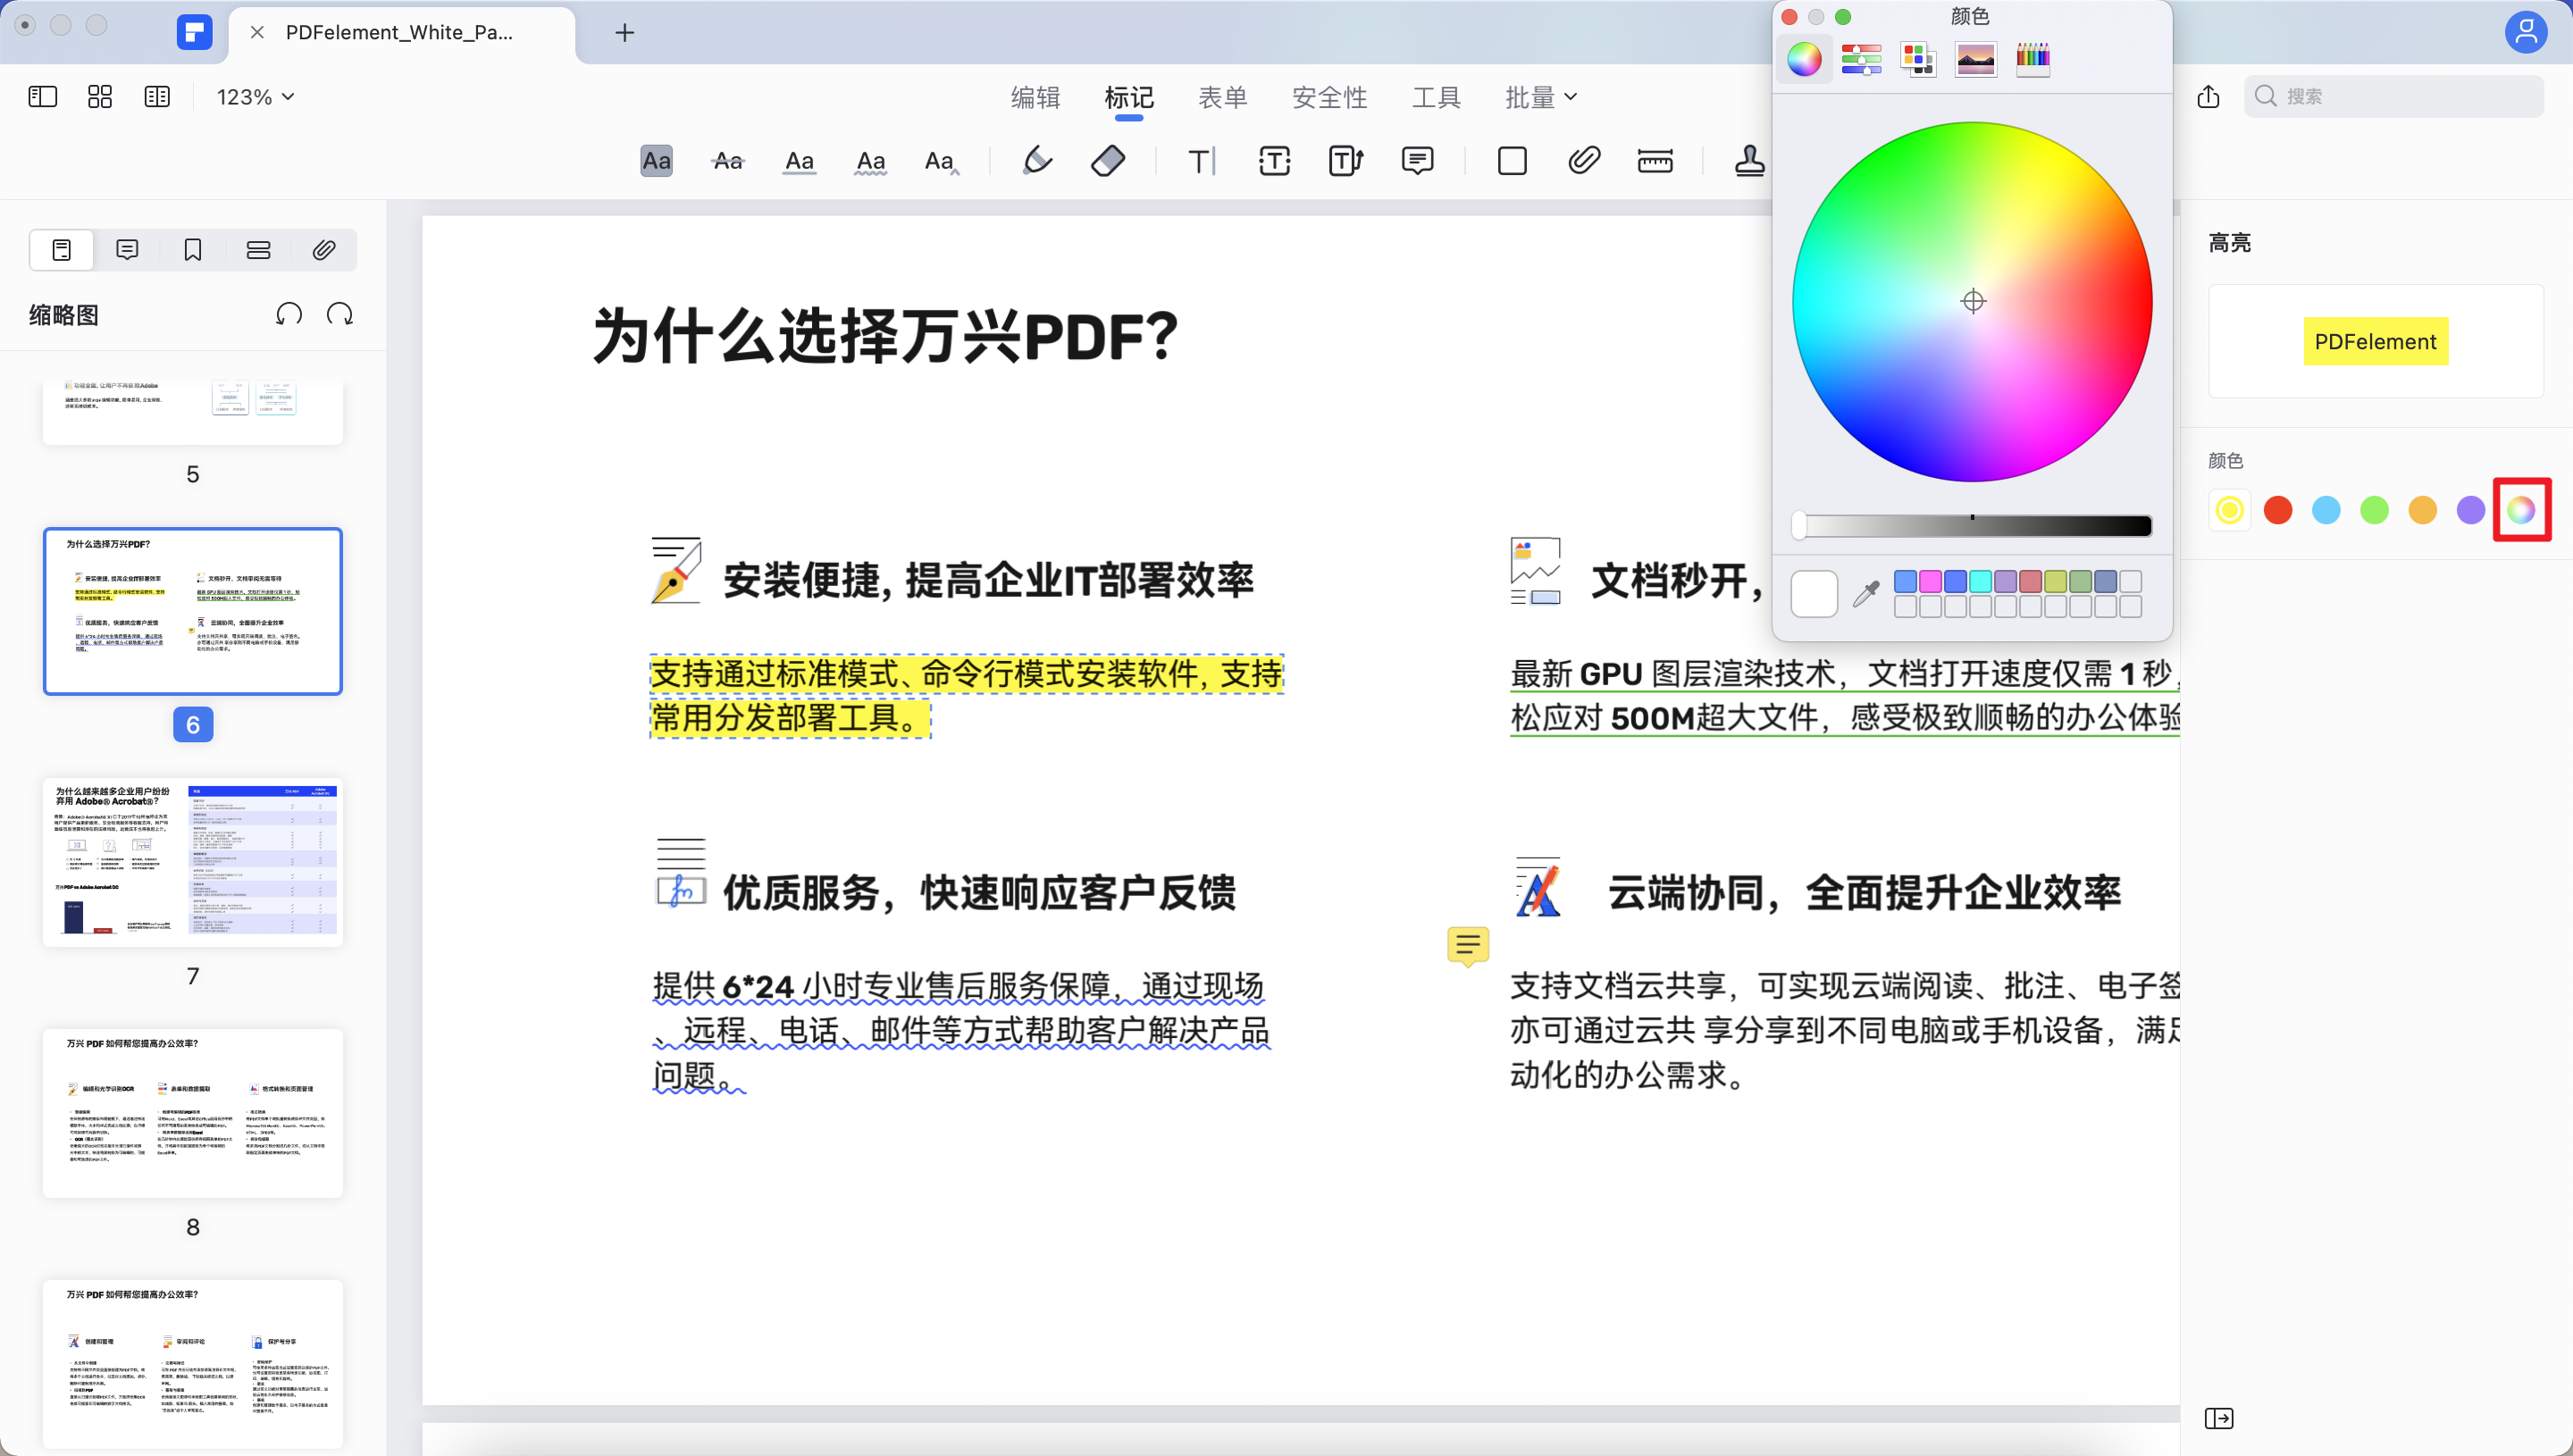Rotate thumbnail counterclockwise with undo-rotation button
This screenshot has width=2573, height=1456.
[289, 313]
